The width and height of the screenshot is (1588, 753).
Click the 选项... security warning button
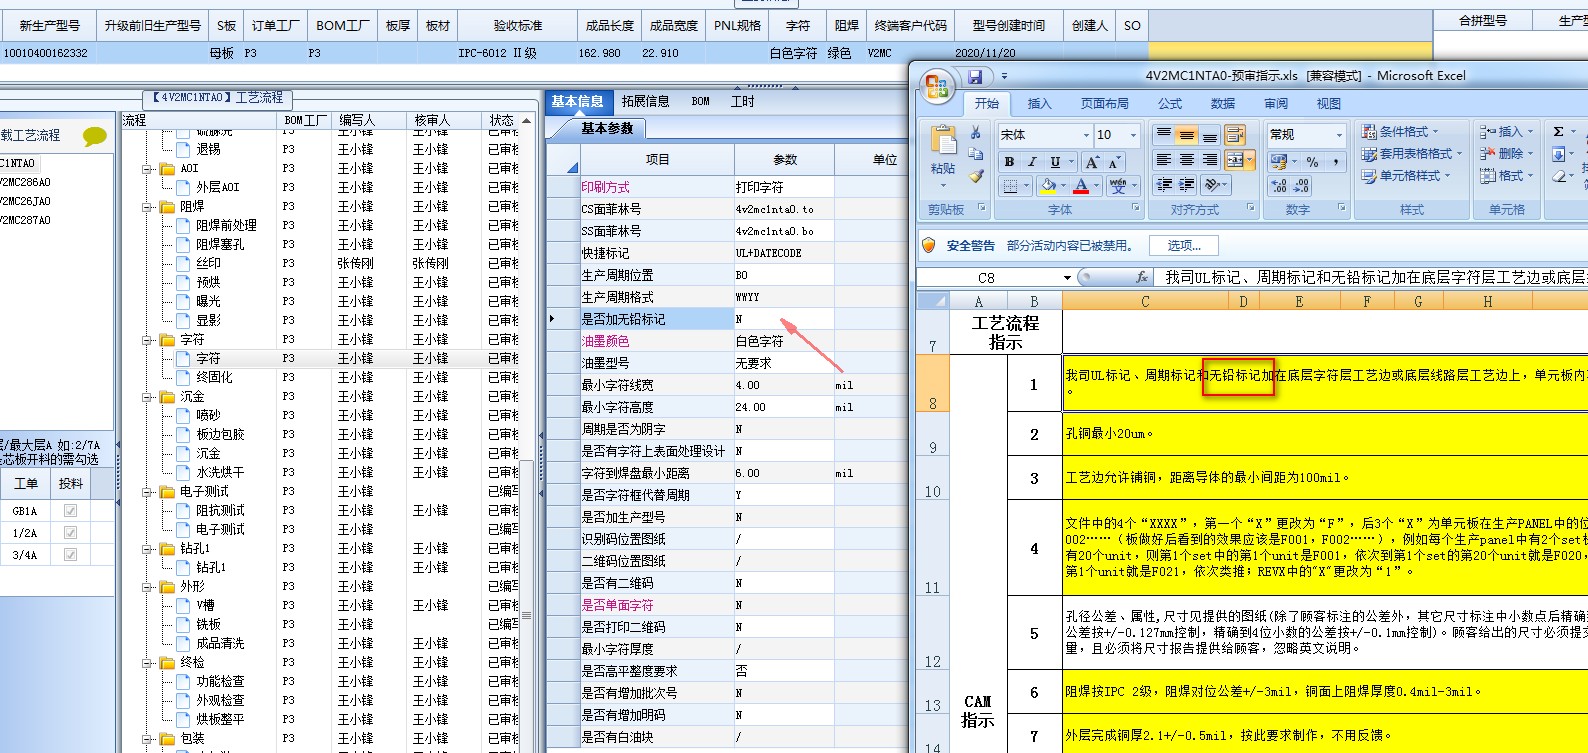pos(1184,245)
